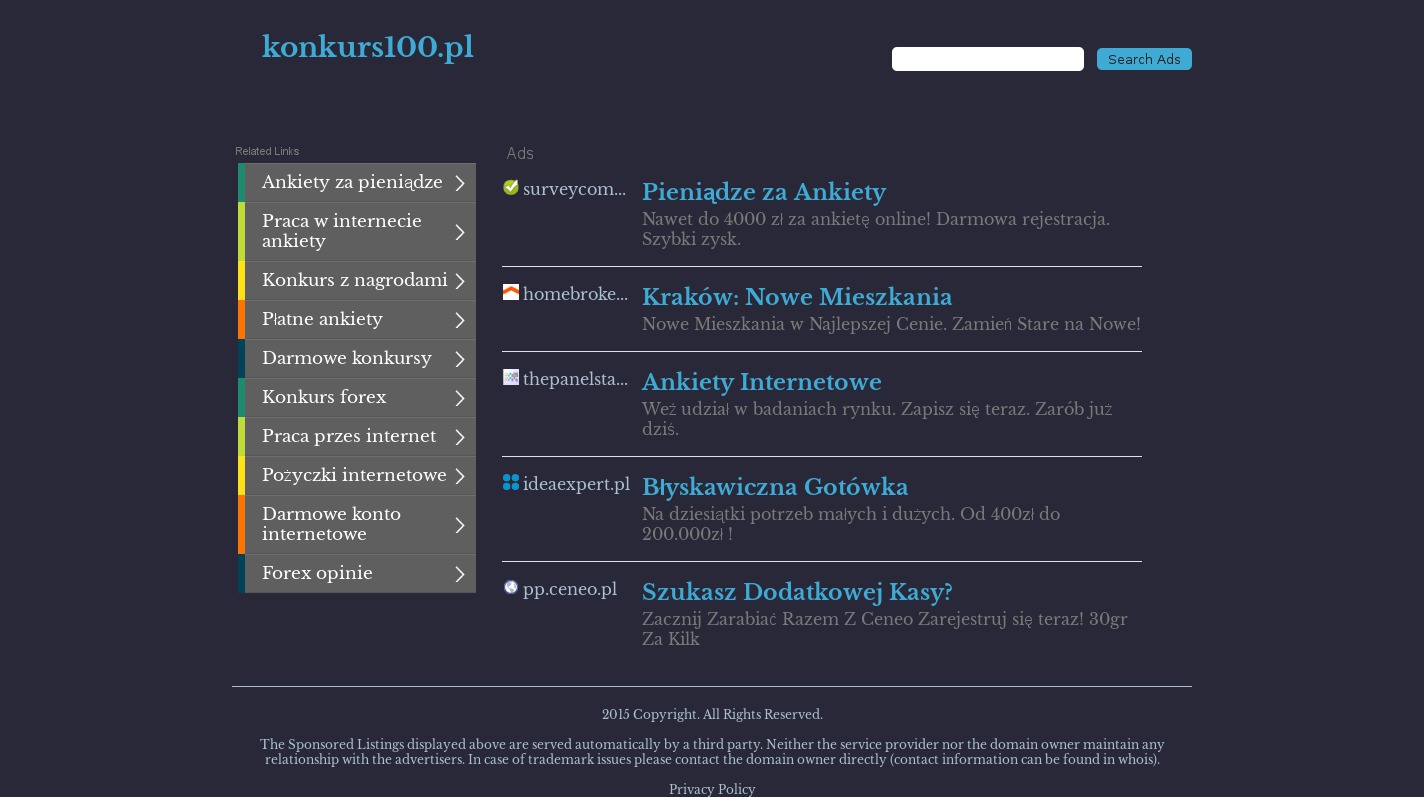Screen dimensions: 1424x797
Task: Click the blue ideaexpert.pl favicon
Action: point(511,482)
